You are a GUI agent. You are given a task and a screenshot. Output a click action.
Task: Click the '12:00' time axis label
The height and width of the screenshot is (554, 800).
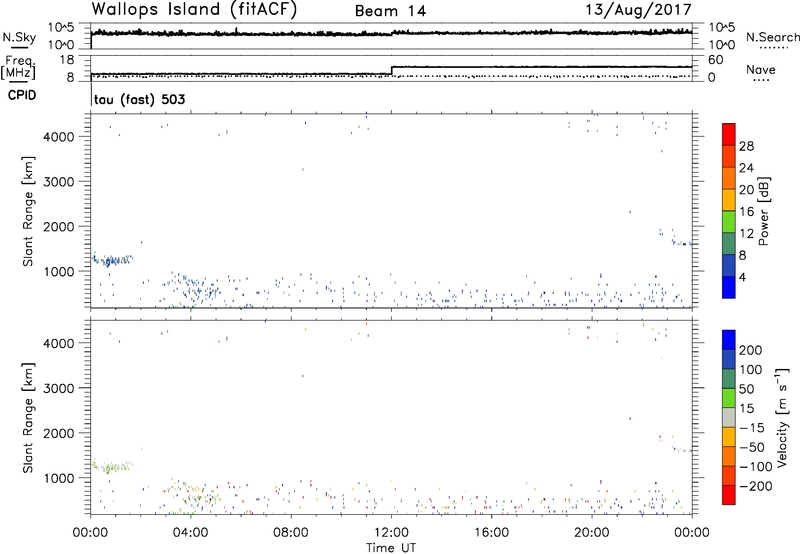pyautogui.click(x=391, y=533)
